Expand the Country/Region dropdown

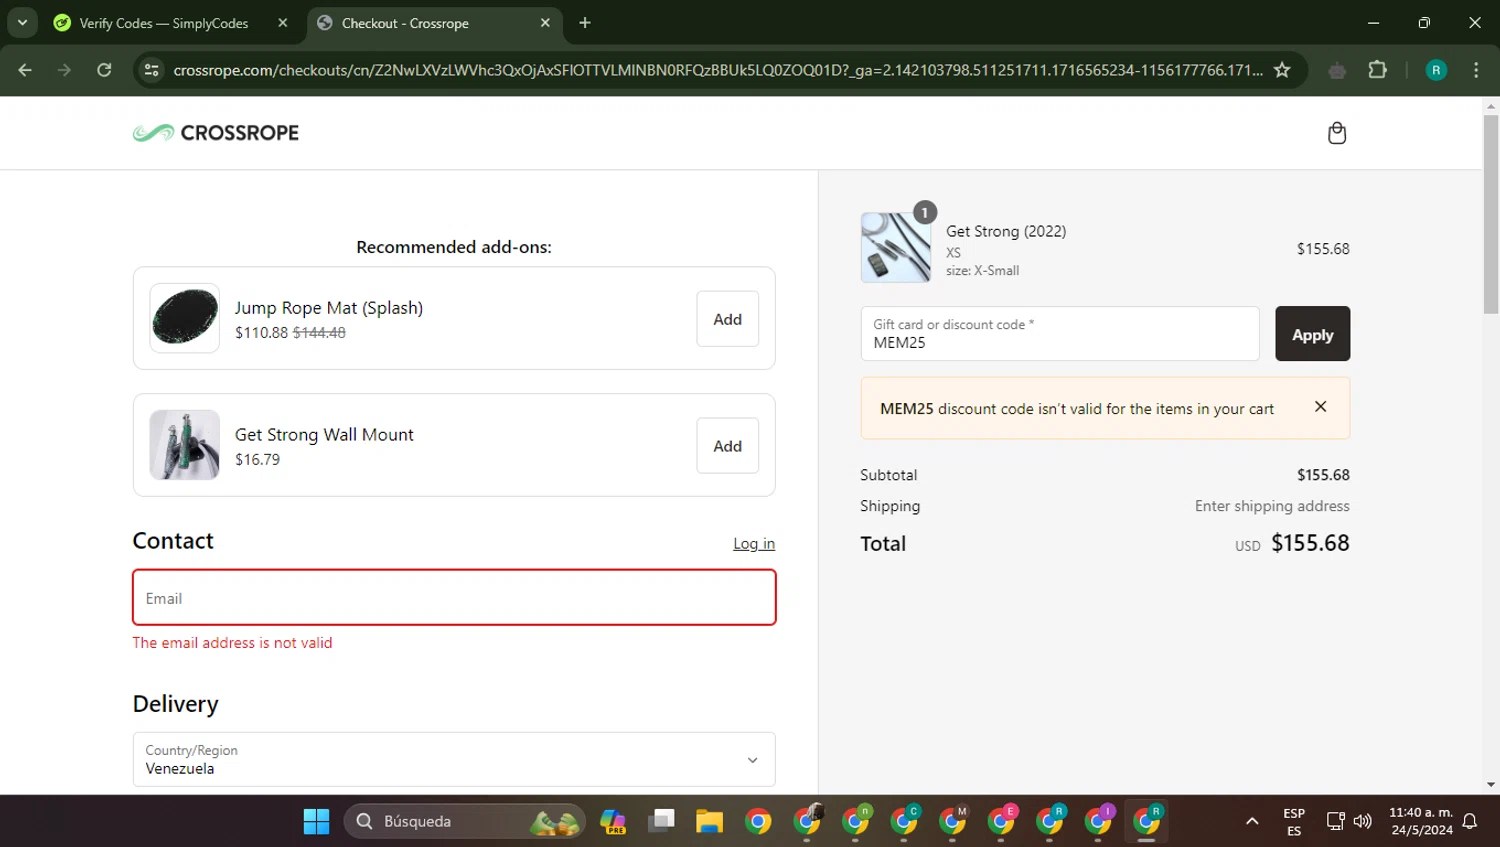(454, 759)
